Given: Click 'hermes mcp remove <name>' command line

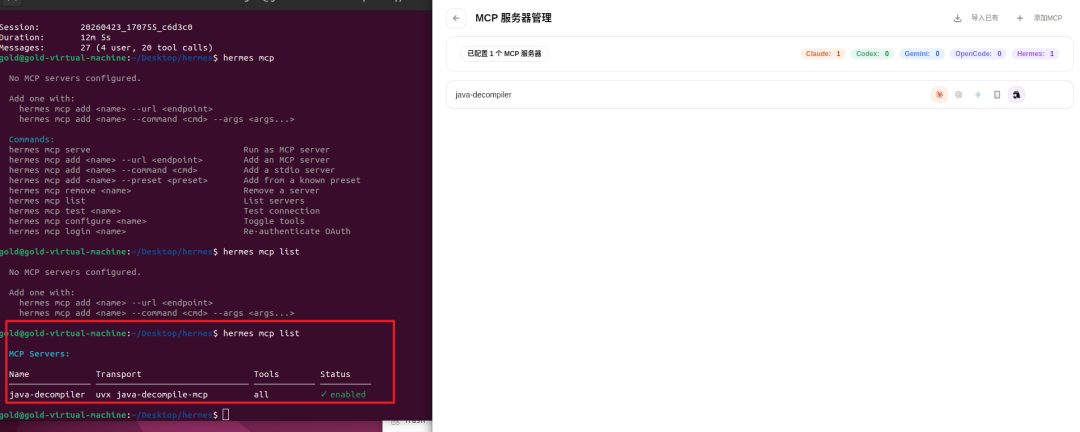Looking at the screenshot, I should point(70,191).
